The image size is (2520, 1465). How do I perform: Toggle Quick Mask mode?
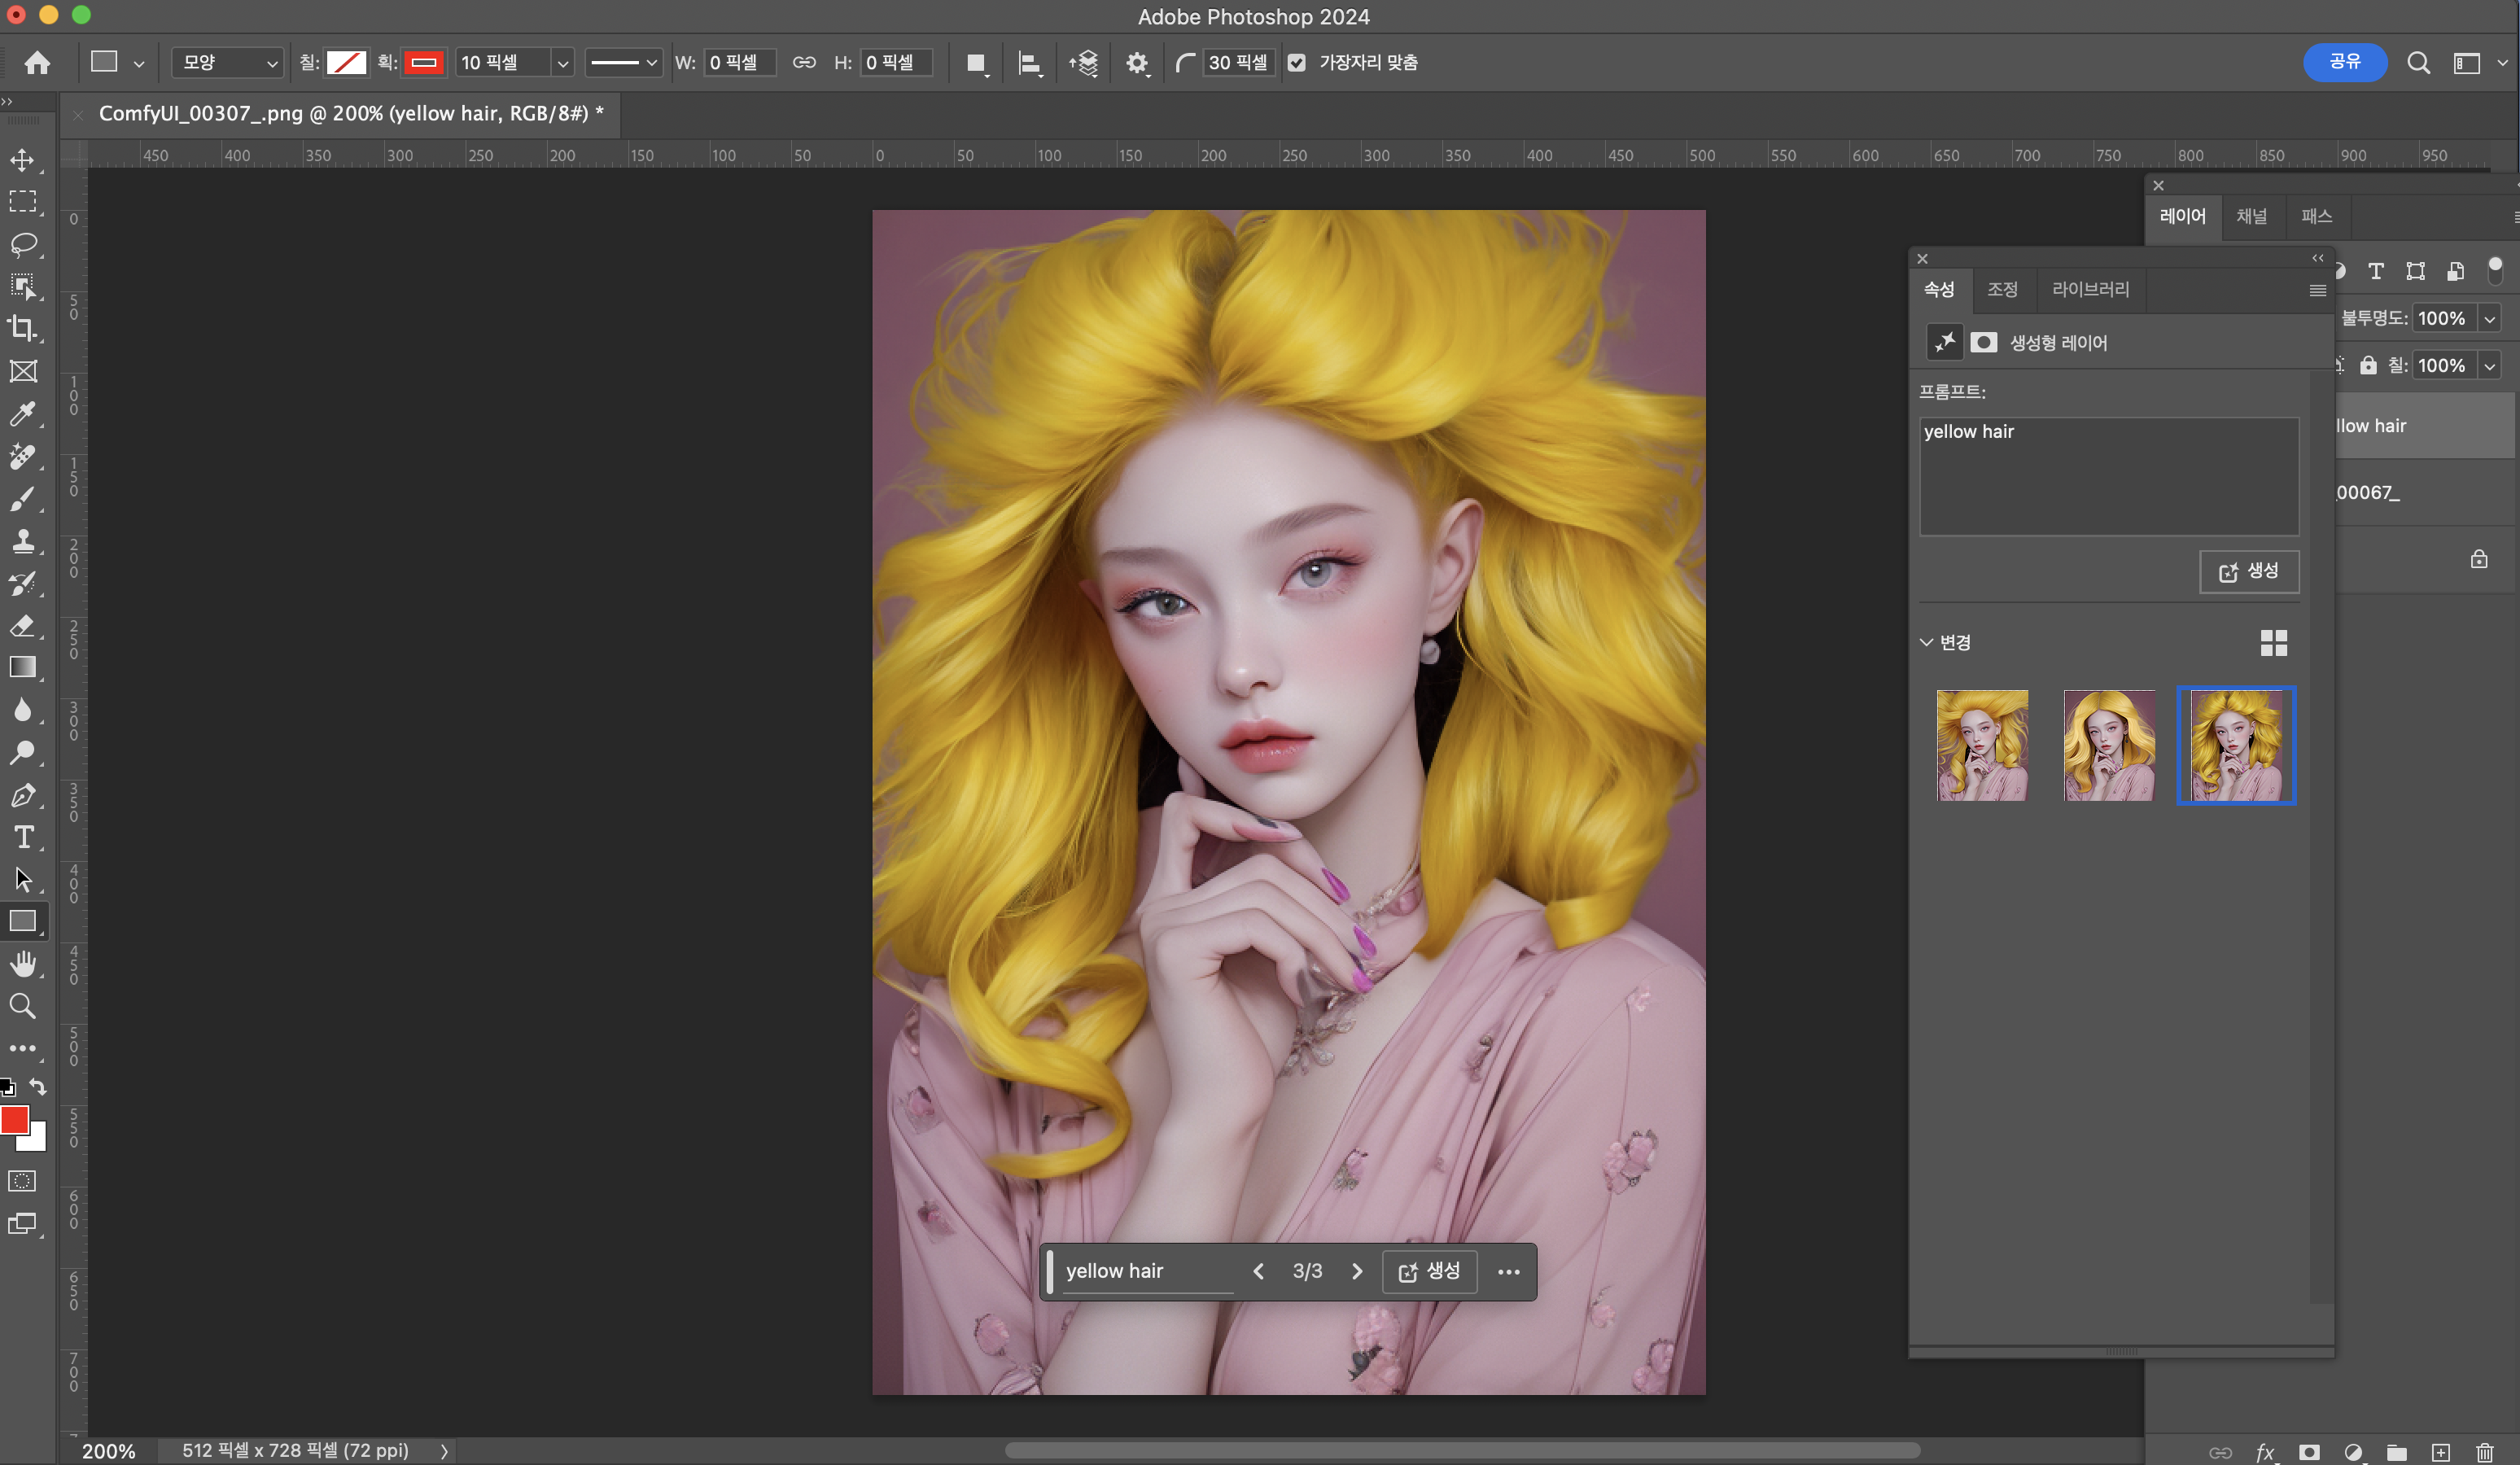tap(22, 1181)
